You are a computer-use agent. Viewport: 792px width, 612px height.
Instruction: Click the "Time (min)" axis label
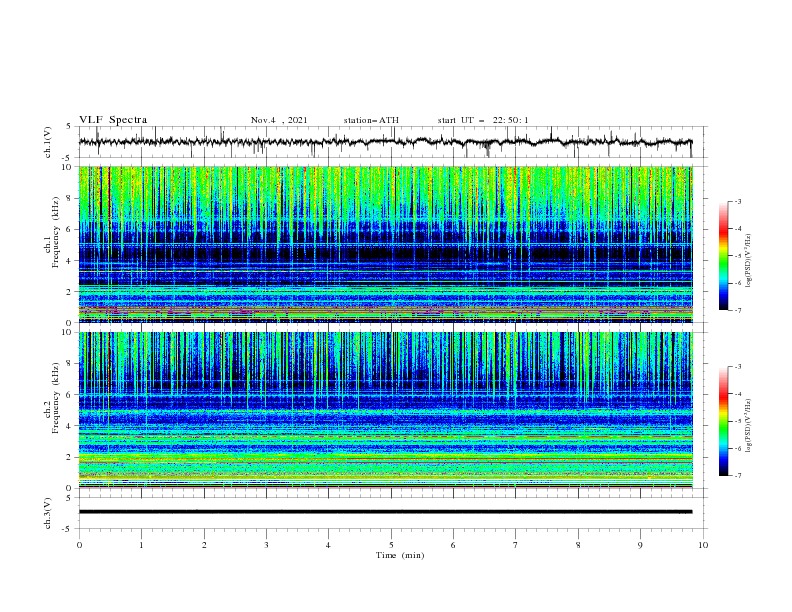tap(400, 555)
